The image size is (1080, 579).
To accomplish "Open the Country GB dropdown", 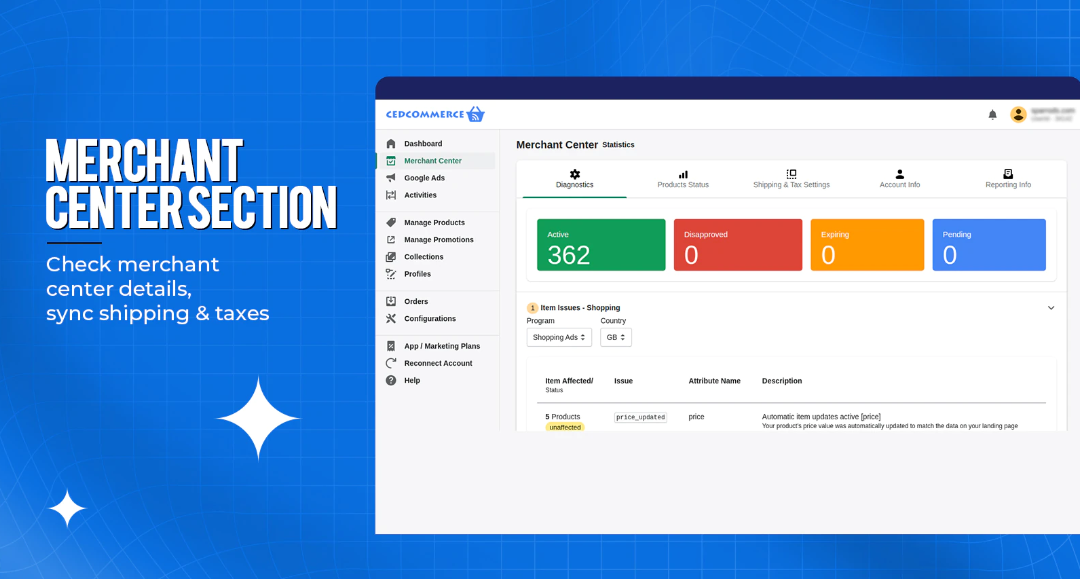I will 616,337.
